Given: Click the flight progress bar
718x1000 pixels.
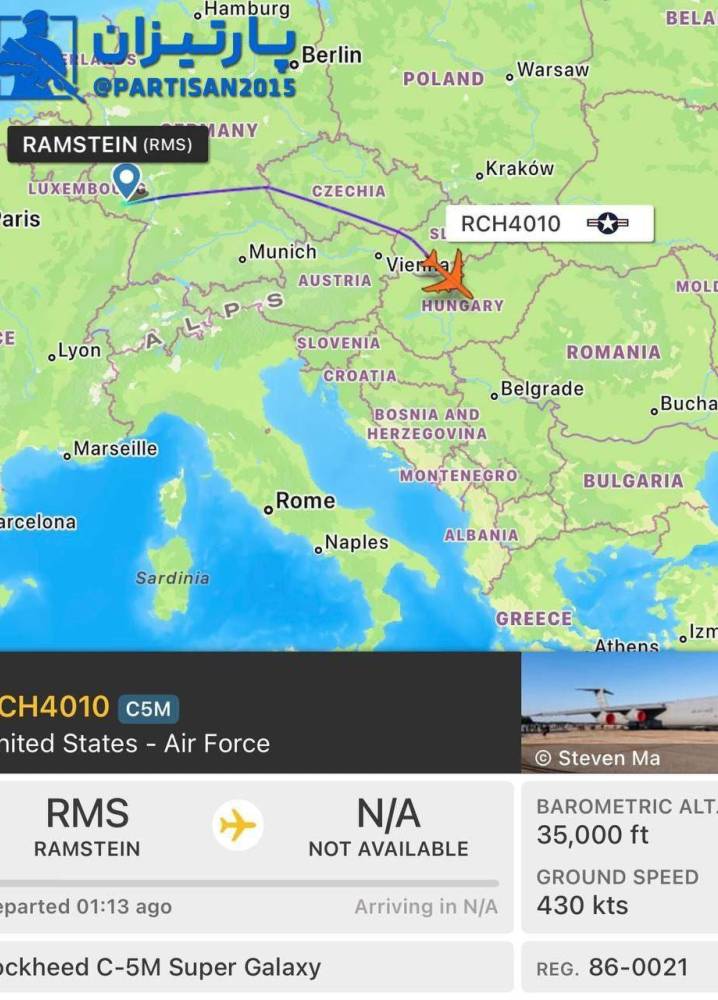Looking at the screenshot, I should tap(249, 883).
